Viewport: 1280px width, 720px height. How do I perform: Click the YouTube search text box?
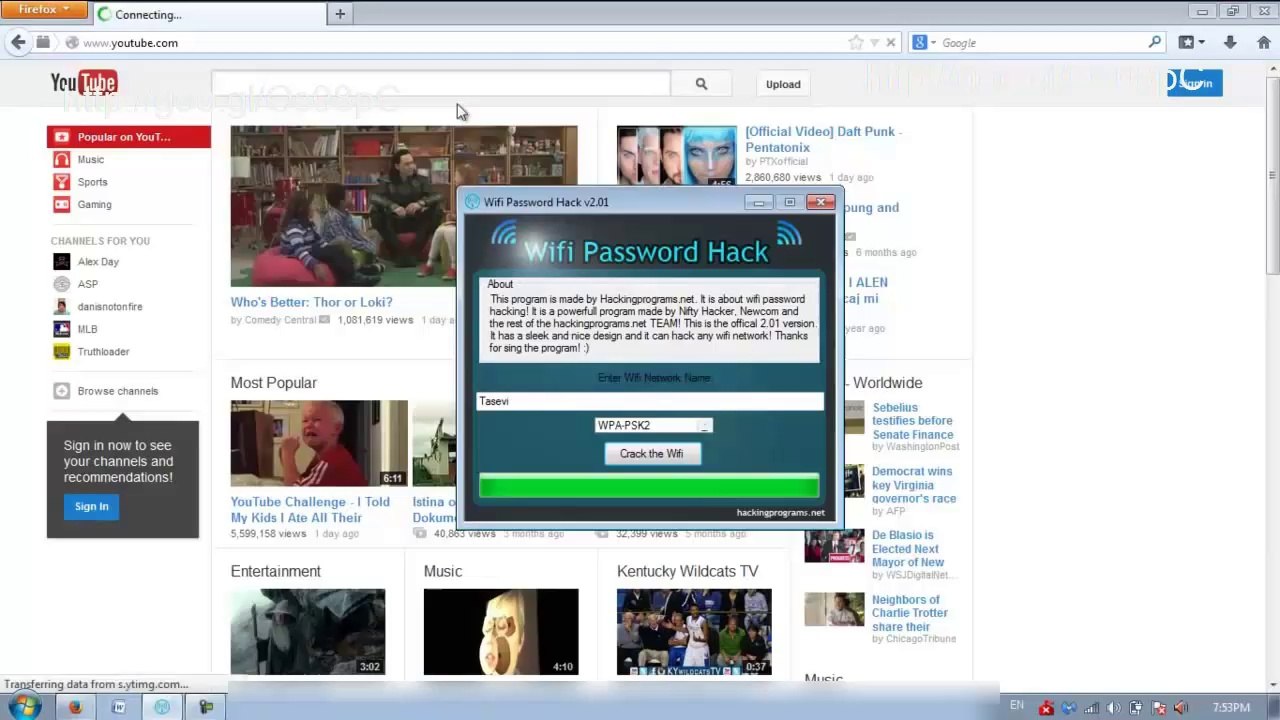coord(441,84)
